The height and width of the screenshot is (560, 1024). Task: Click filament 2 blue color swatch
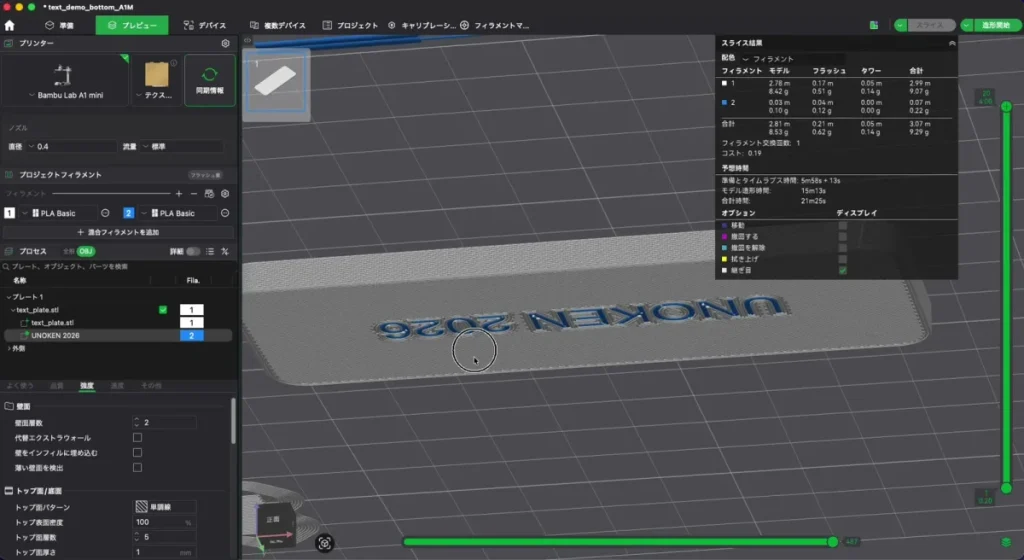click(129, 213)
